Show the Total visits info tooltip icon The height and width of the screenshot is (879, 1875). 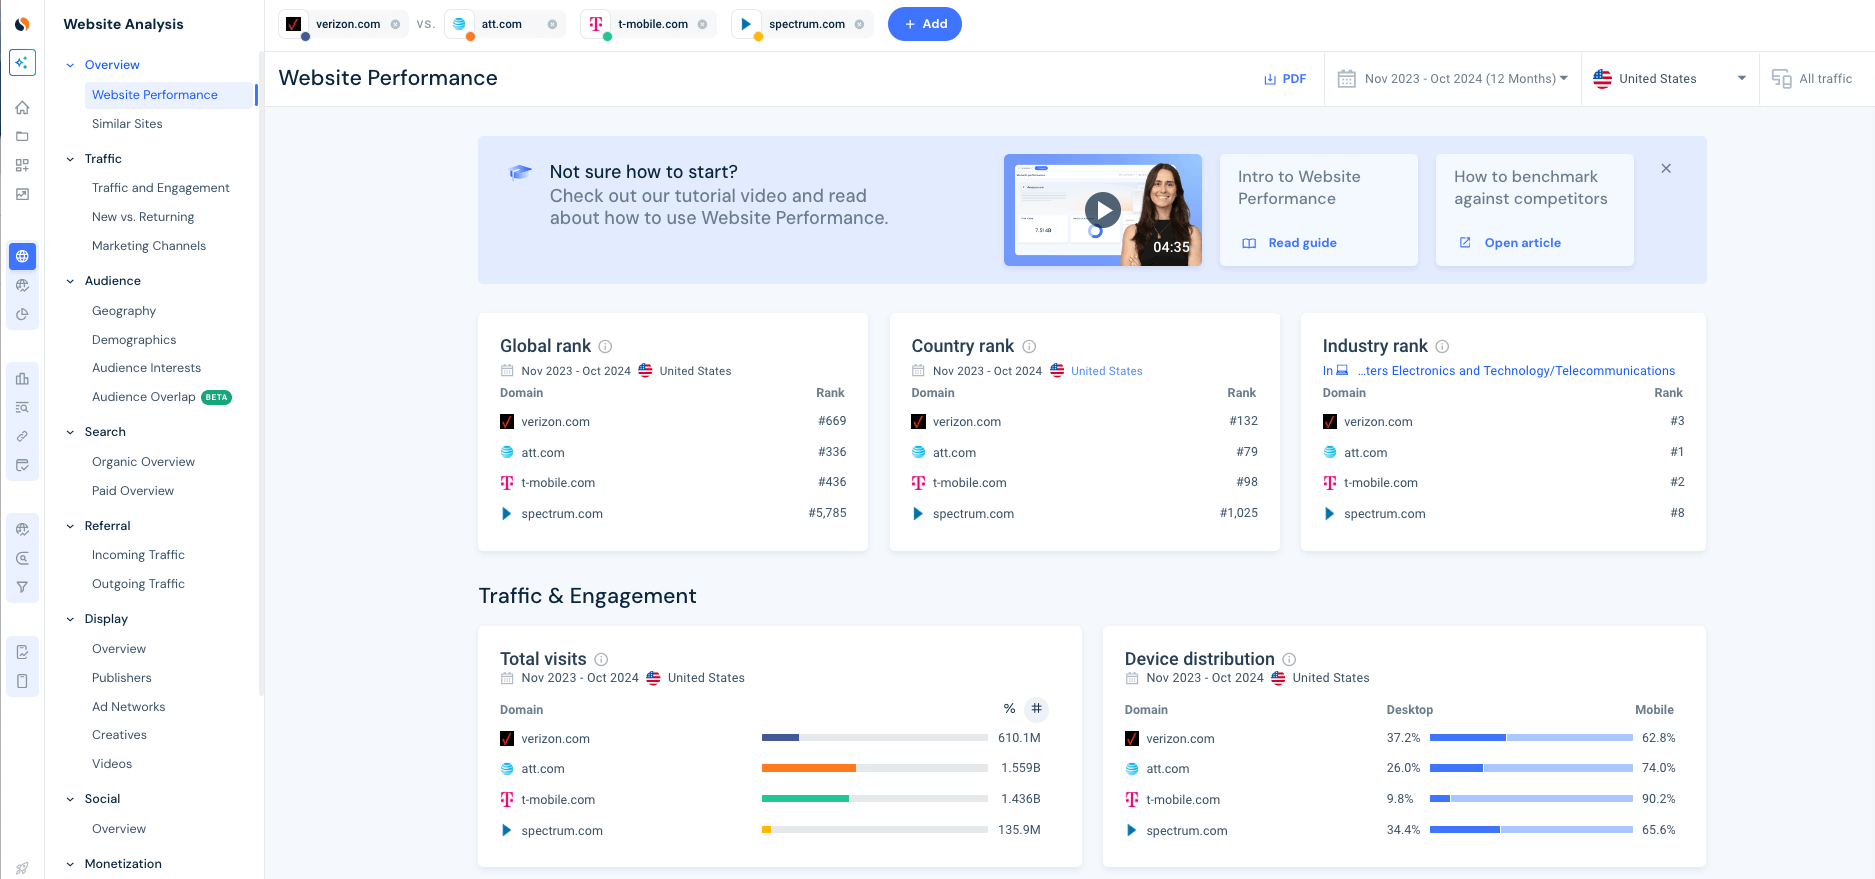601,659
